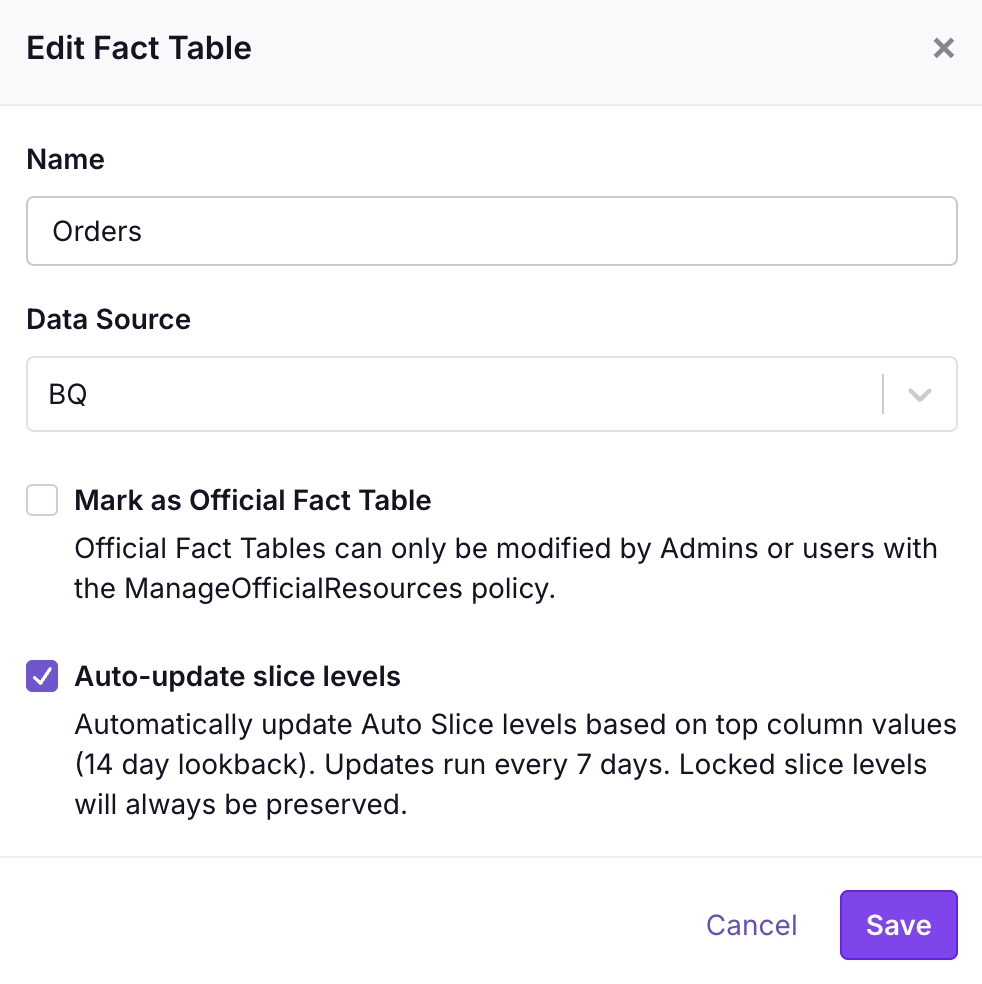982x984 pixels.
Task: Uncheck the Auto-update slice levels checkbox
Action: pyautogui.click(x=41, y=676)
